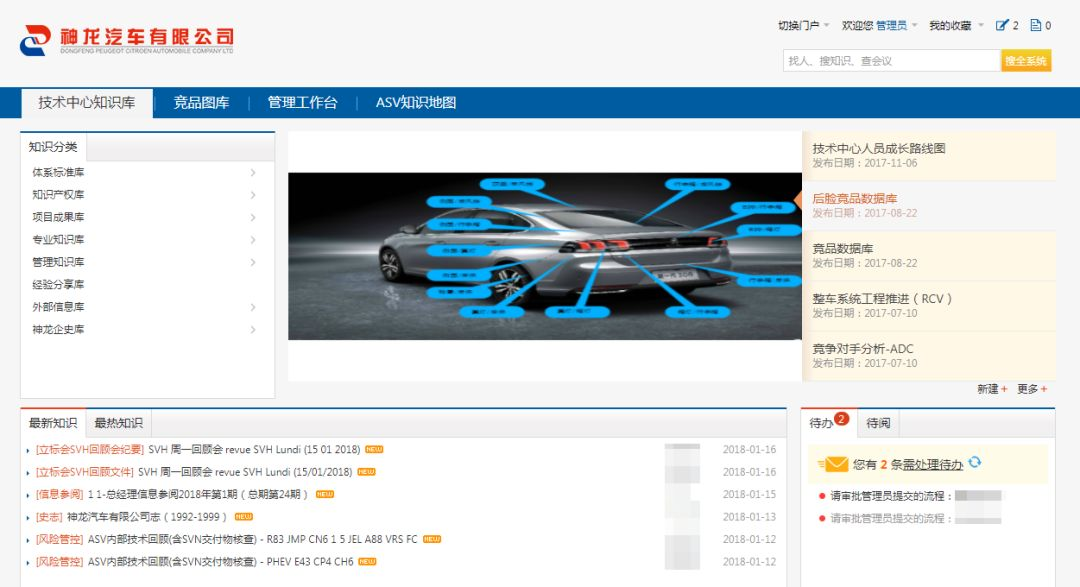Click the 新建 + link
Screen dimensions: 1080x587
[x=992, y=389]
